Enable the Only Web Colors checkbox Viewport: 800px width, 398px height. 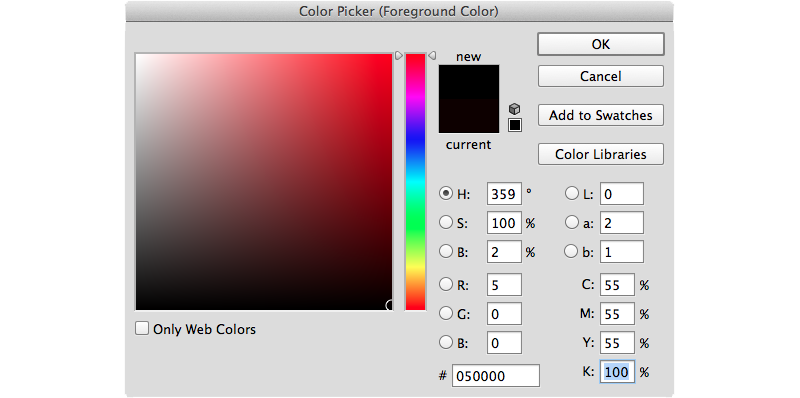tap(141, 328)
